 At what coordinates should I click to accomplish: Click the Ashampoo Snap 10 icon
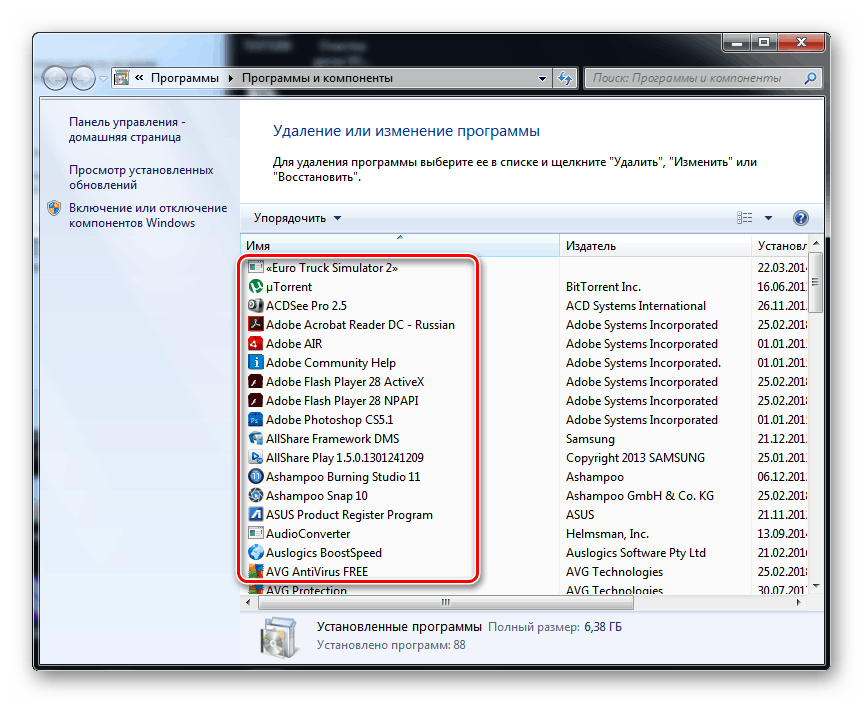pyautogui.click(x=256, y=496)
